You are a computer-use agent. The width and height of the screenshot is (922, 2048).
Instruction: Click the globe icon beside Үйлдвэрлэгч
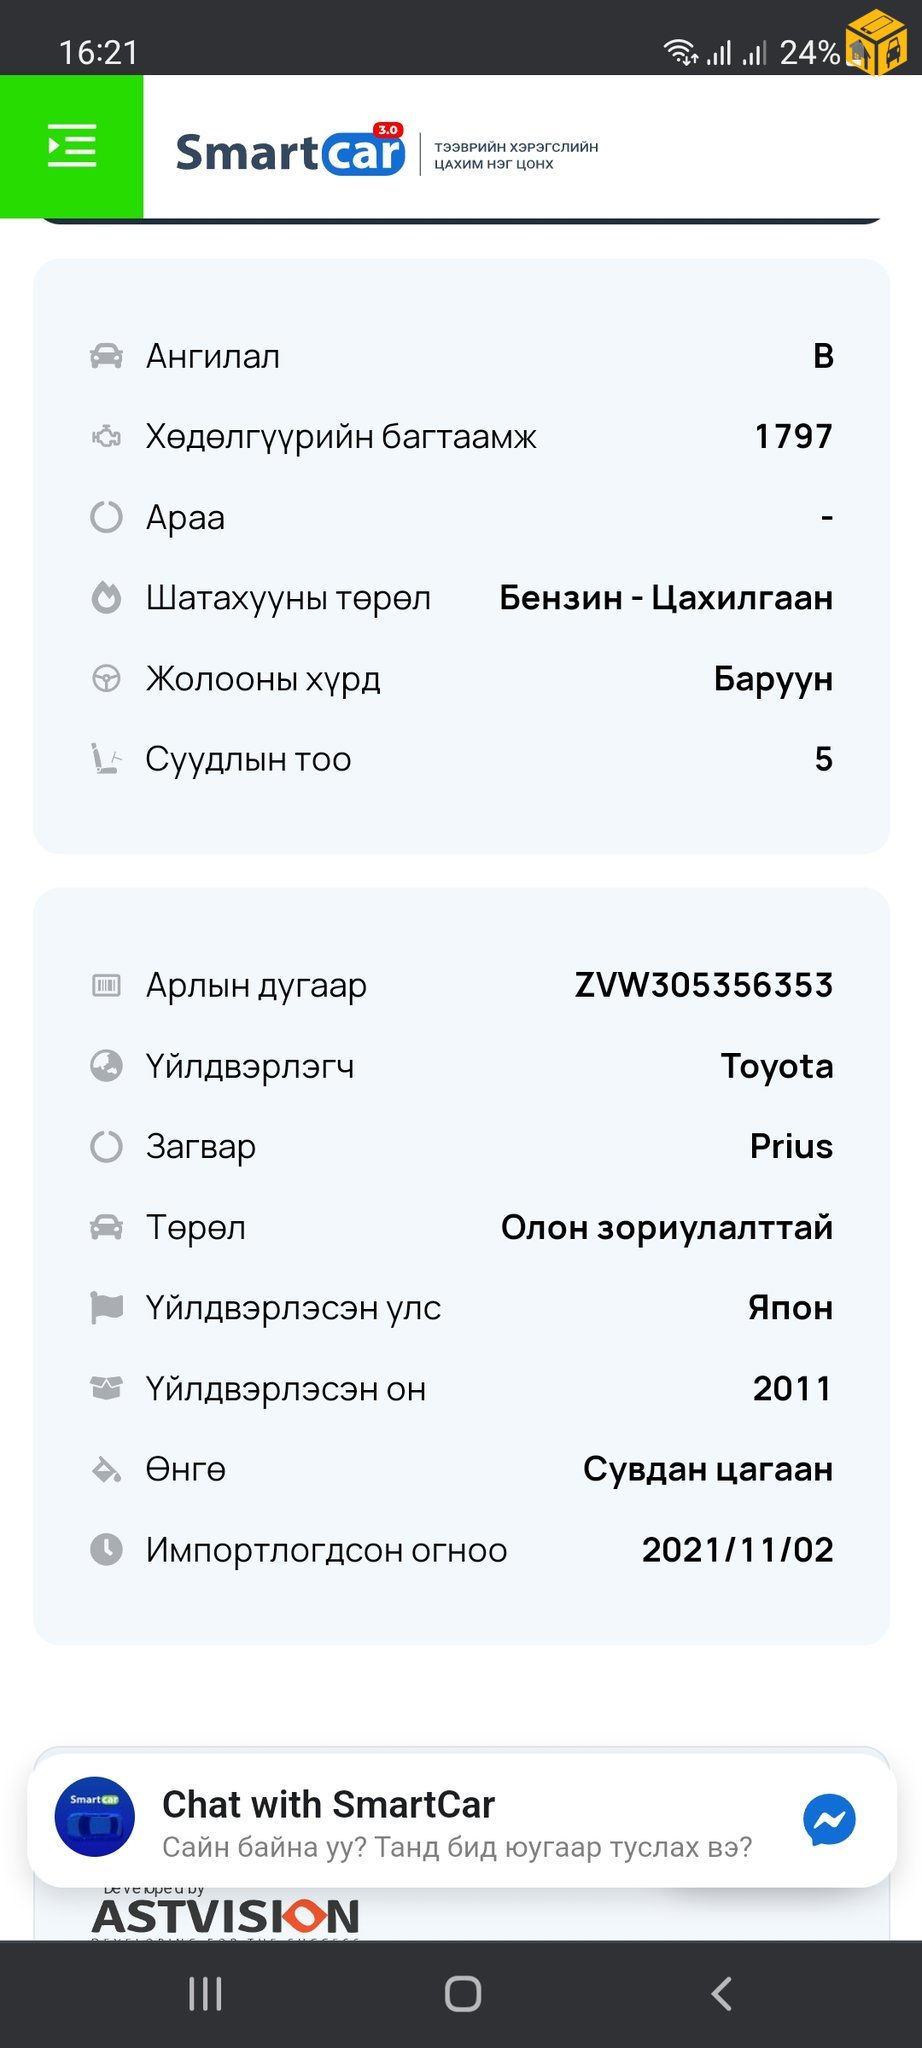pyautogui.click(x=106, y=1066)
